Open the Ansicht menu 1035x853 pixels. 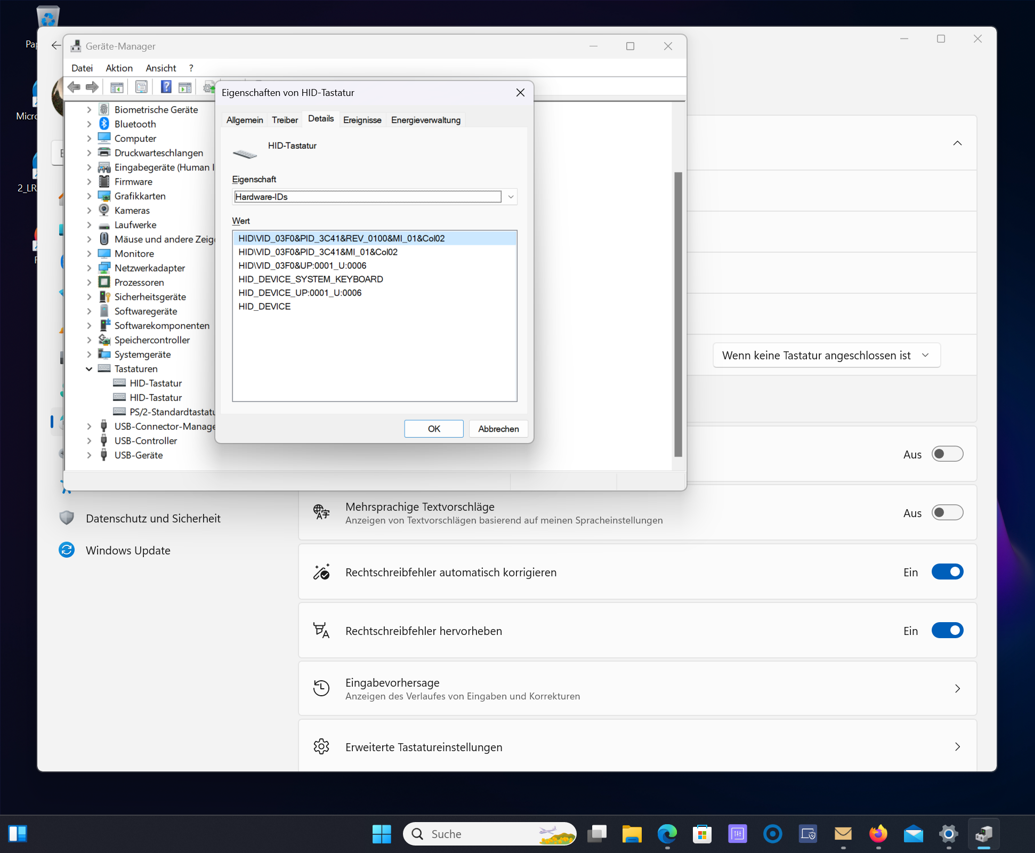(x=160, y=68)
